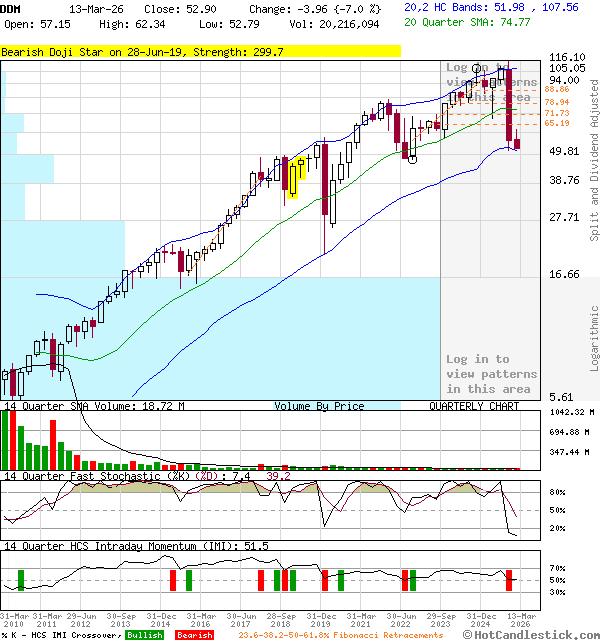This screenshot has height=640, width=600.
Task: Select the yellow-highlighted doji star candle
Action: (x=293, y=177)
